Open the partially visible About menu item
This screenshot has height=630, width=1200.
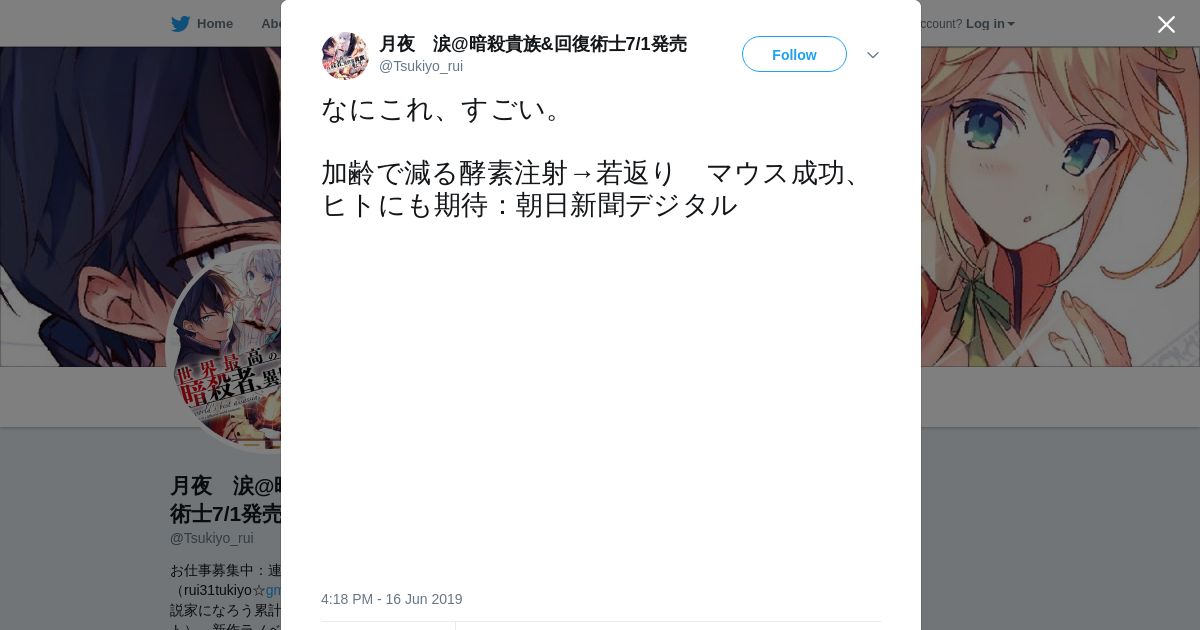[x=270, y=24]
